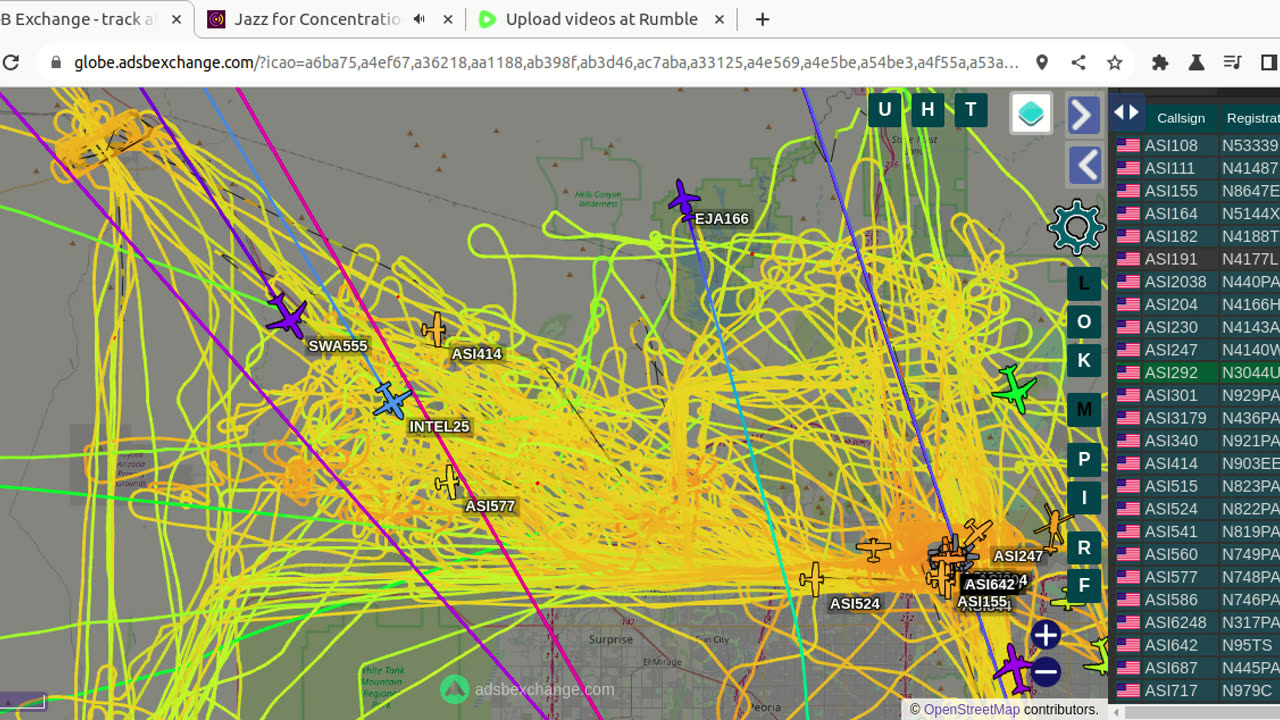Open the flask experiments toolbar icon

(x=1196, y=62)
